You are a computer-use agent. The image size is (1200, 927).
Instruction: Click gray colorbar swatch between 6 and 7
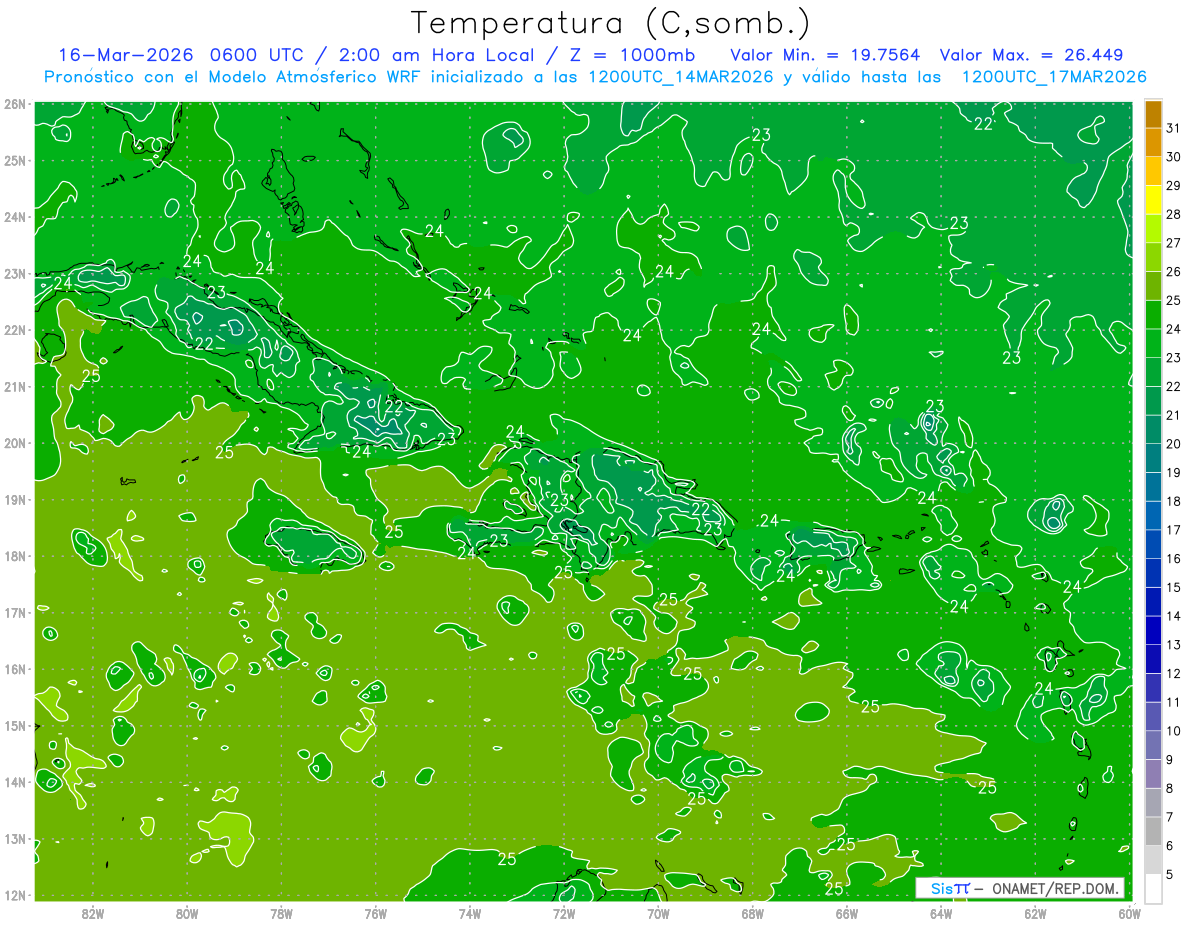point(1153,831)
